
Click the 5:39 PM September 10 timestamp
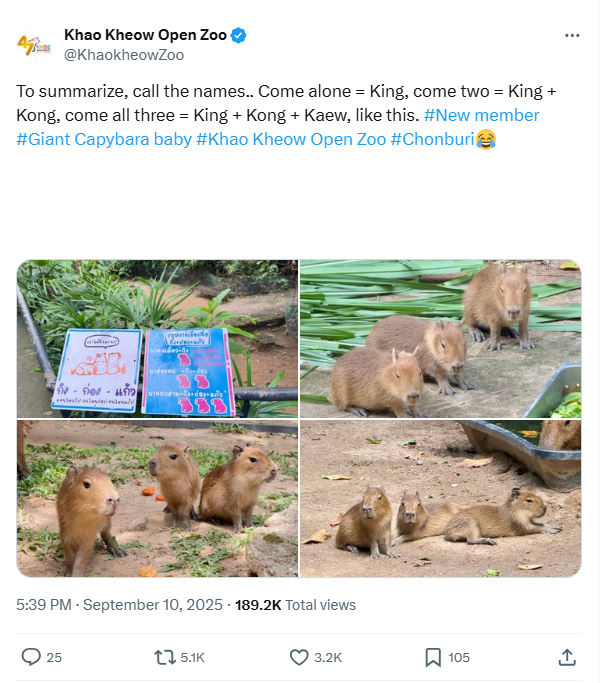tap(119, 605)
